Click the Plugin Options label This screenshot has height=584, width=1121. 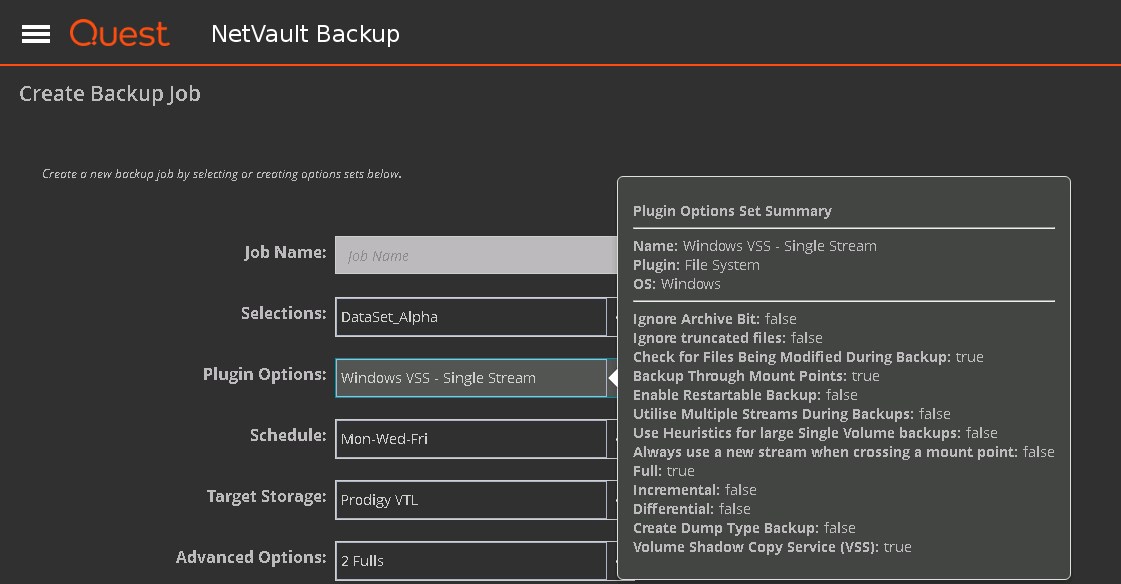(x=264, y=375)
